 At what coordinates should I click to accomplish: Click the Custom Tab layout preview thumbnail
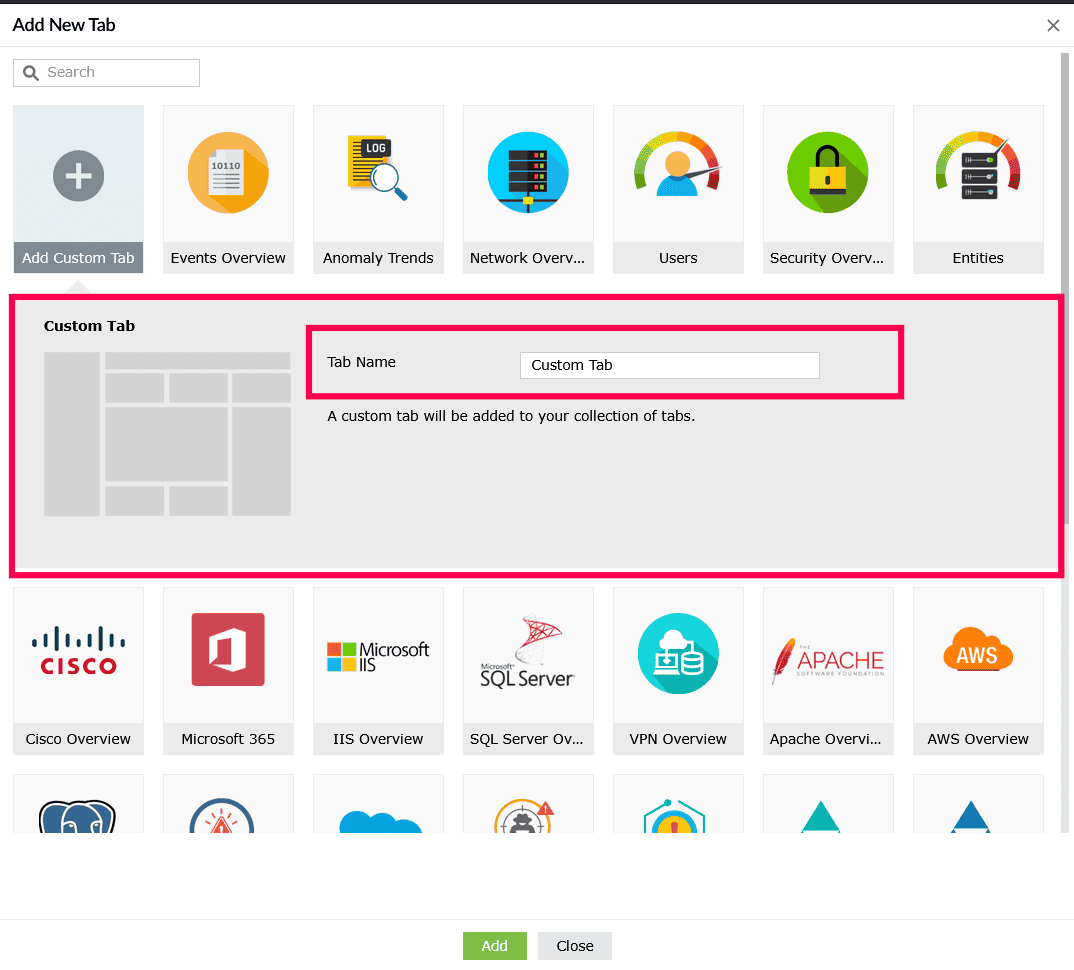point(167,434)
